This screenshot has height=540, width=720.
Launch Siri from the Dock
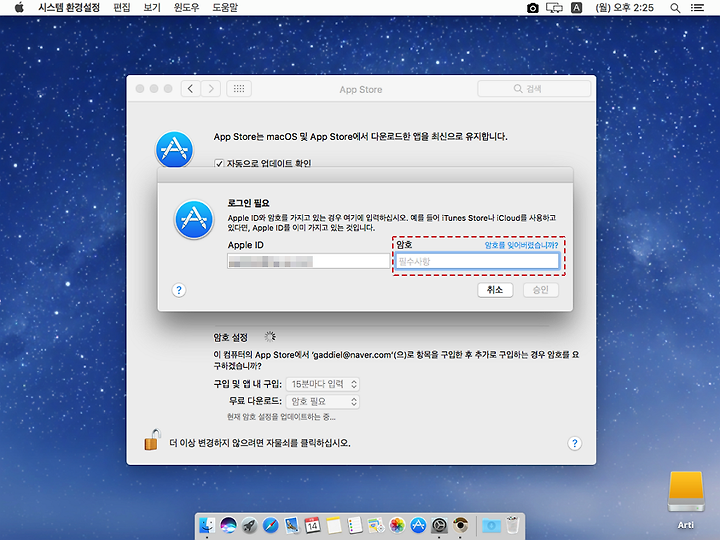point(228,525)
